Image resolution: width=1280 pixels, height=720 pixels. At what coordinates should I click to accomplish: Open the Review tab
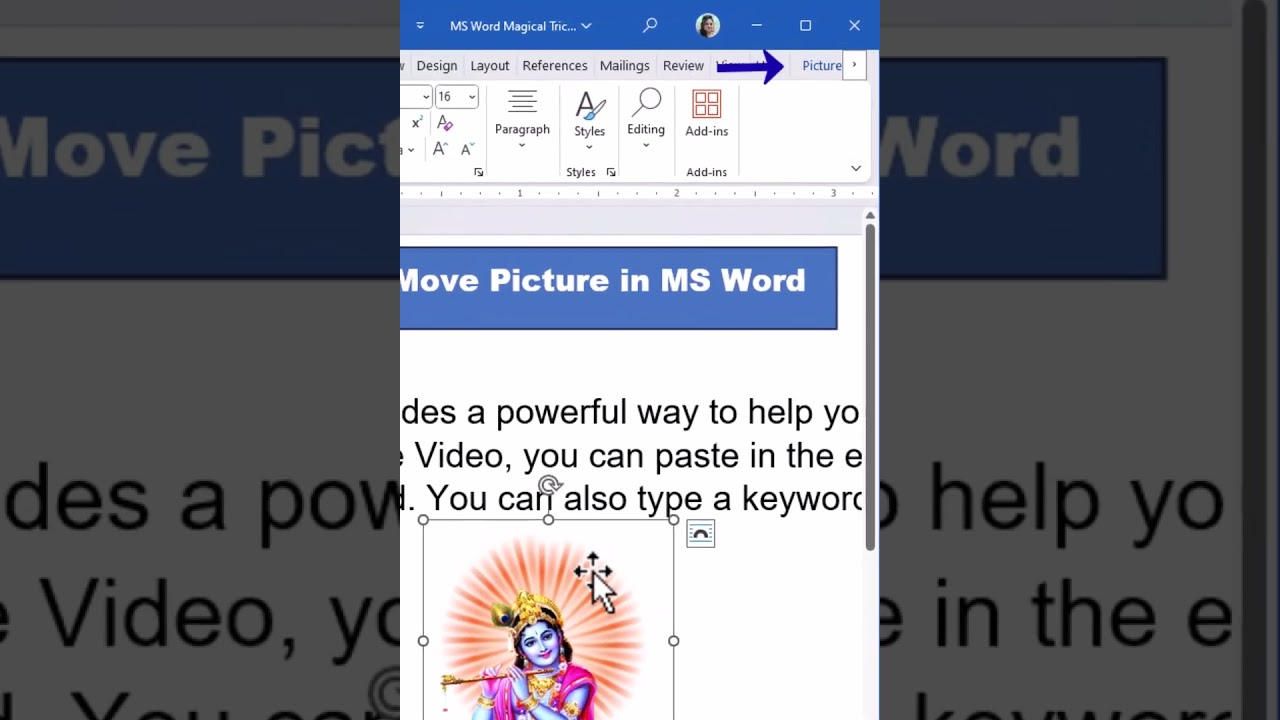[683, 65]
